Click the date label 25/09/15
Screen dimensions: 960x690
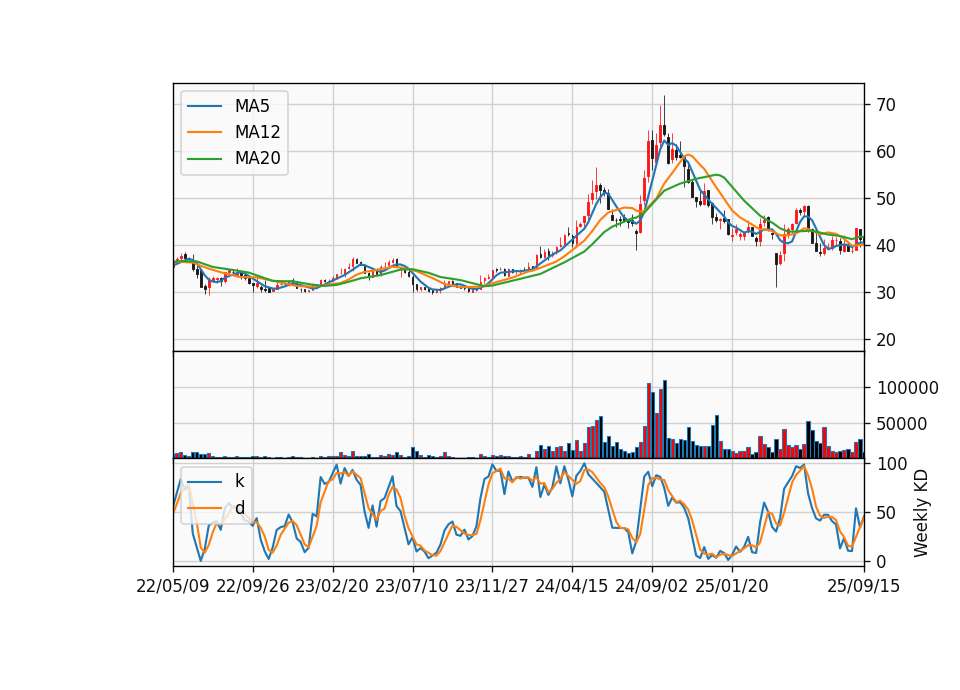click(x=864, y=586)
